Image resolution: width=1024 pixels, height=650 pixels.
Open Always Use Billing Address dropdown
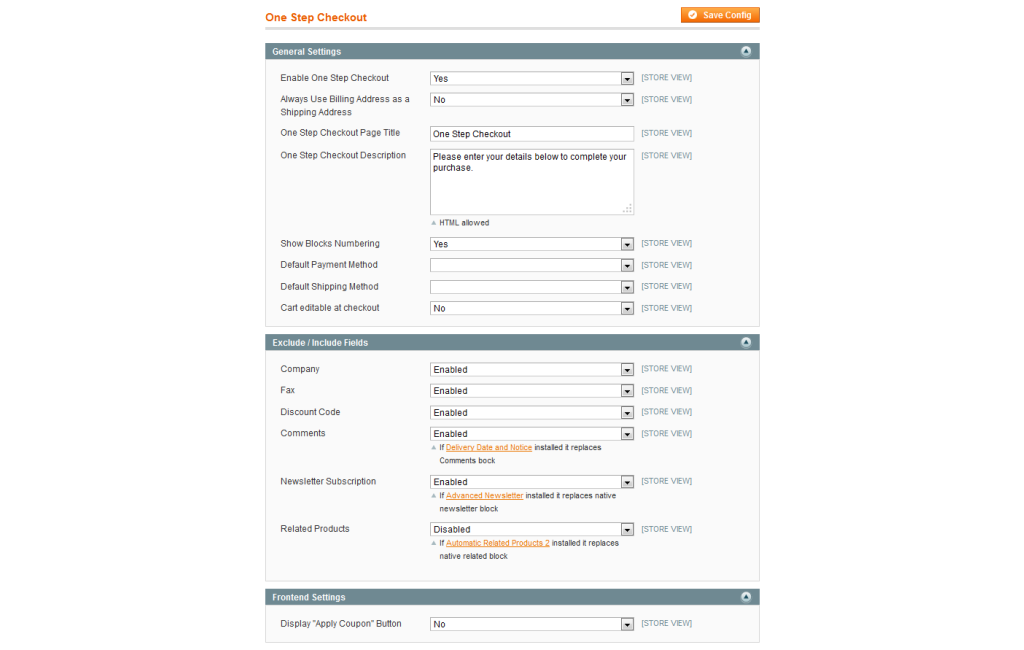[532, 100]
